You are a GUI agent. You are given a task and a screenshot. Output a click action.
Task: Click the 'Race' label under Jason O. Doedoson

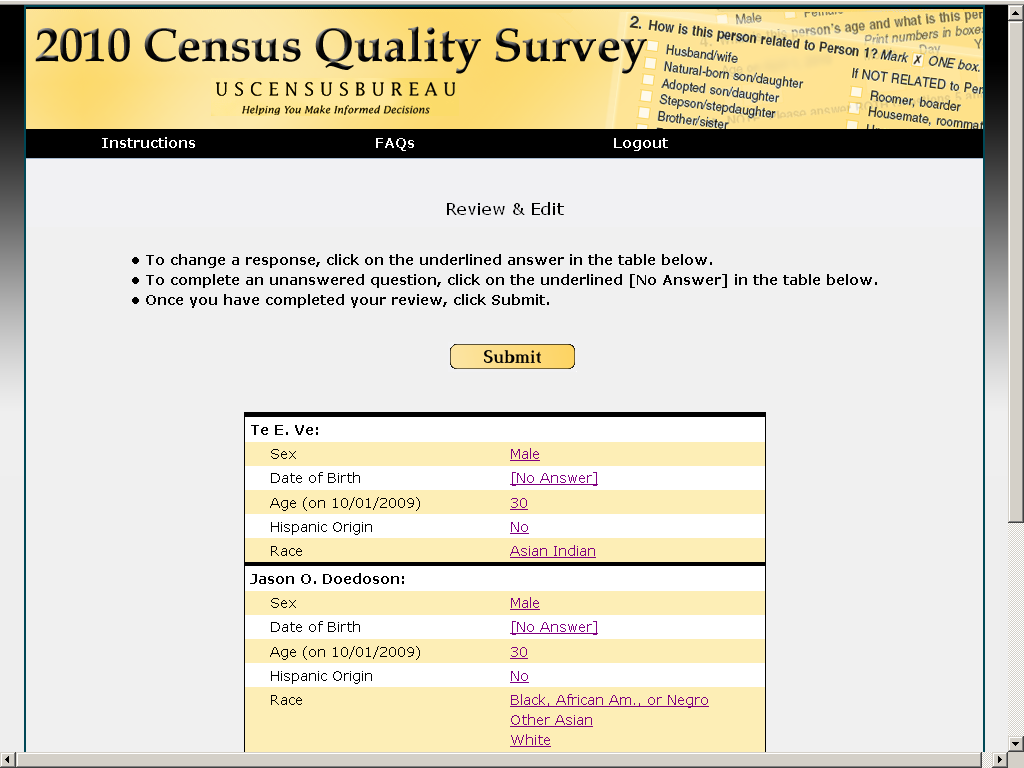click(x=286, y=700)
